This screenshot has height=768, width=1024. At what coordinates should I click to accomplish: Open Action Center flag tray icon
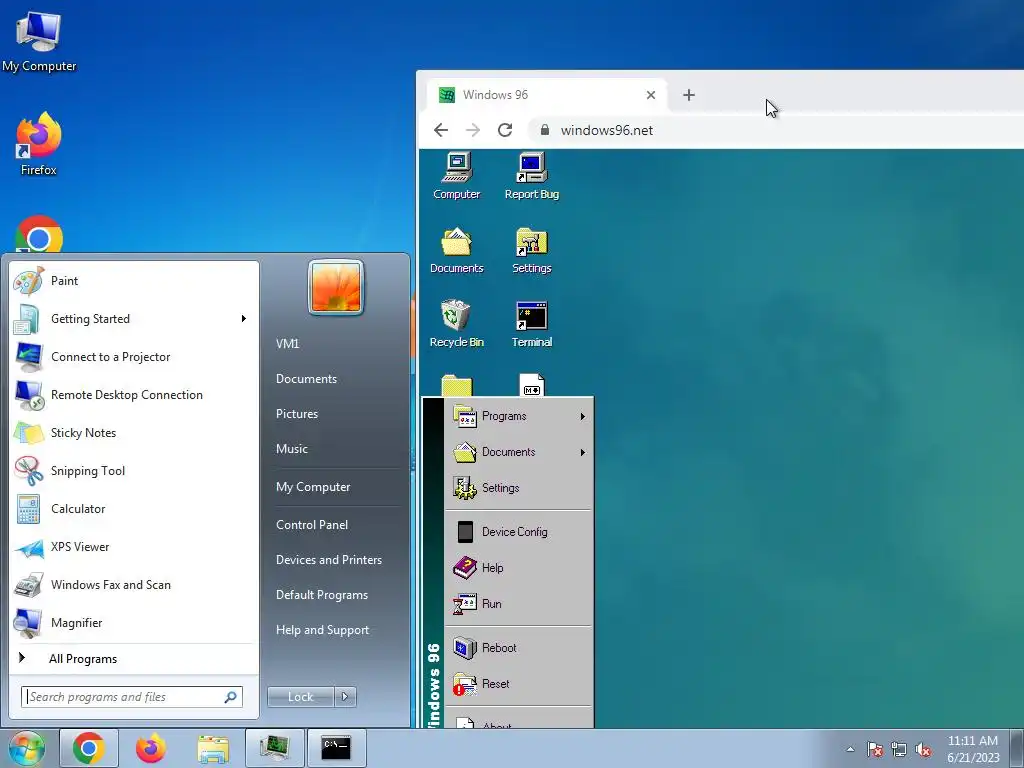point(875,749)
